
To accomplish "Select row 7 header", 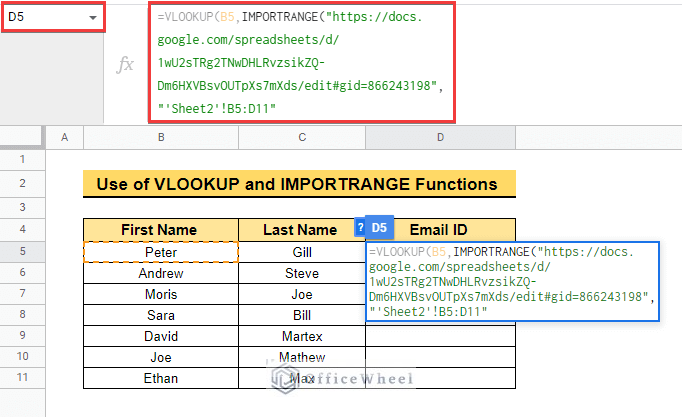I will (22, 294).
